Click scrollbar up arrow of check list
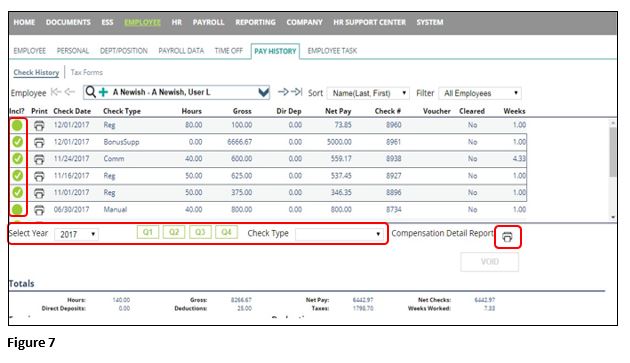The width and height of the screenshot is (630, 363). 613,123
